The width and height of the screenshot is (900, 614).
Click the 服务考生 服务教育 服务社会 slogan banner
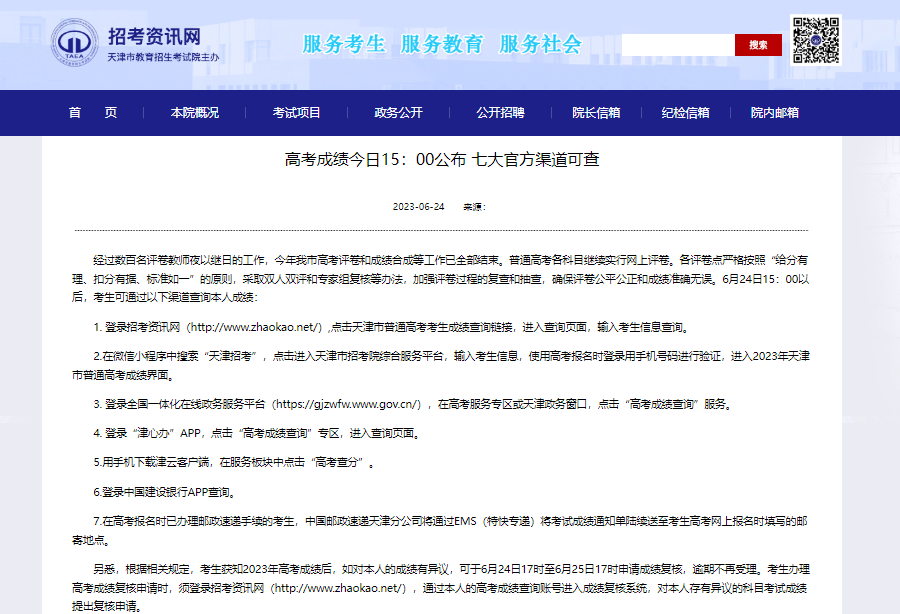(x=442, y=44)
